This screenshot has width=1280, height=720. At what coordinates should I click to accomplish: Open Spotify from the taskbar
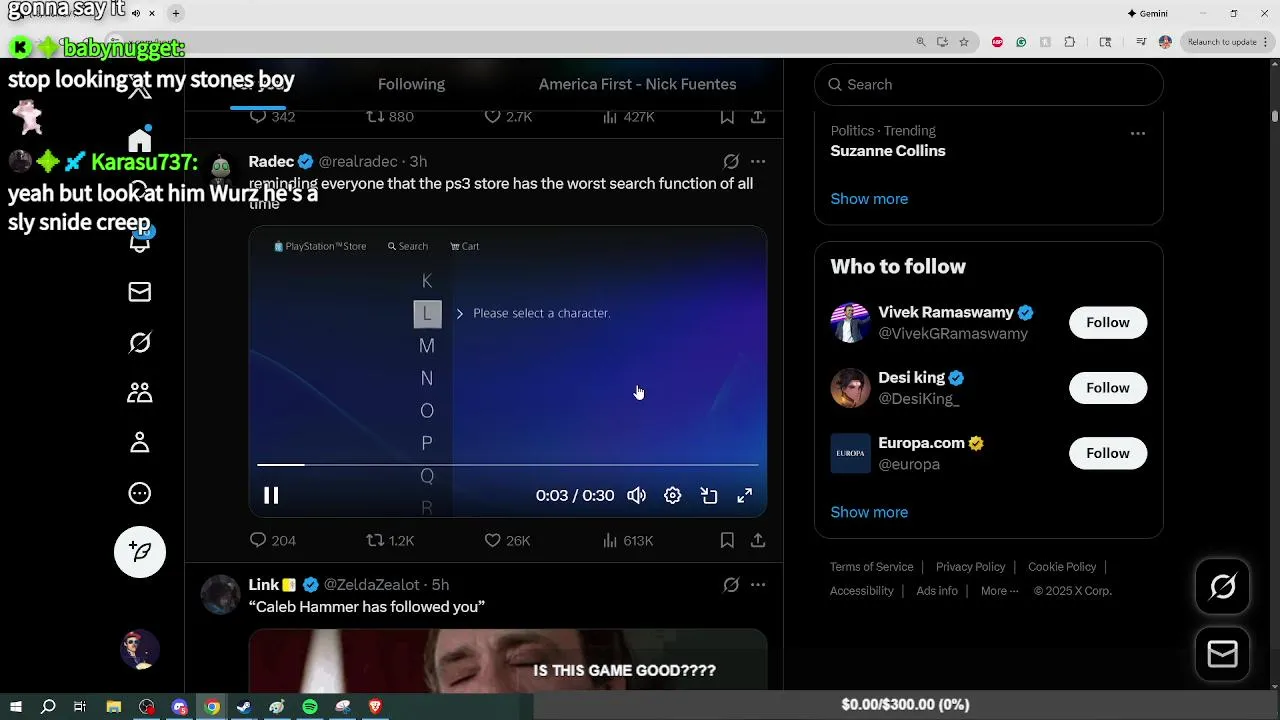click(x=310, y=707)
